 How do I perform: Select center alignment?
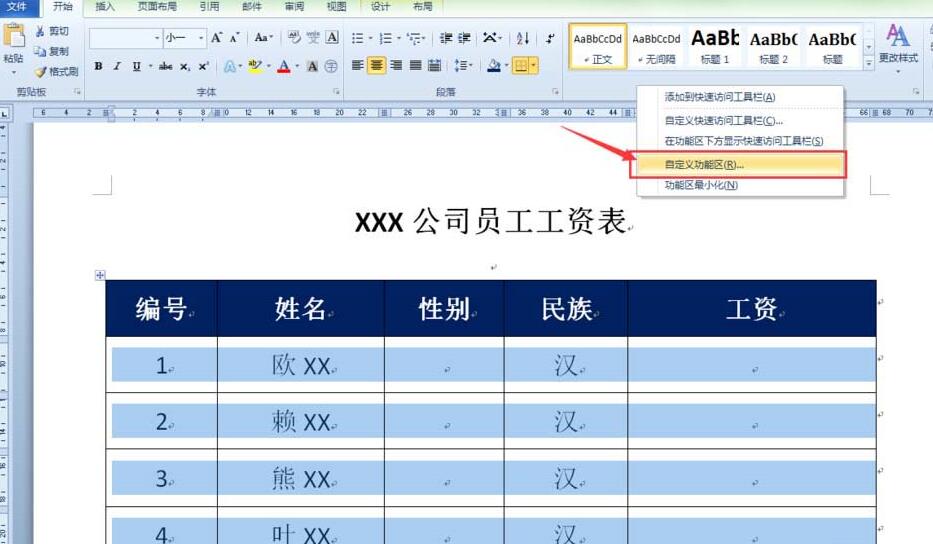point(377,65)
